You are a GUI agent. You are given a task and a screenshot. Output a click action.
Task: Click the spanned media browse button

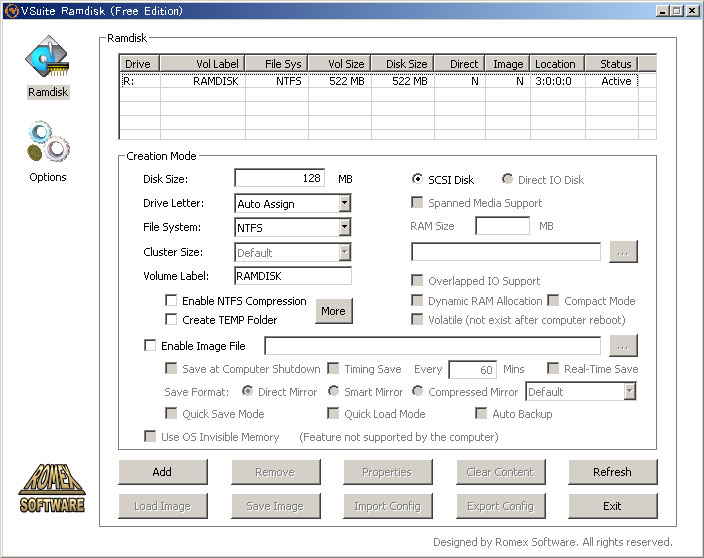click(x=623, y=251)
